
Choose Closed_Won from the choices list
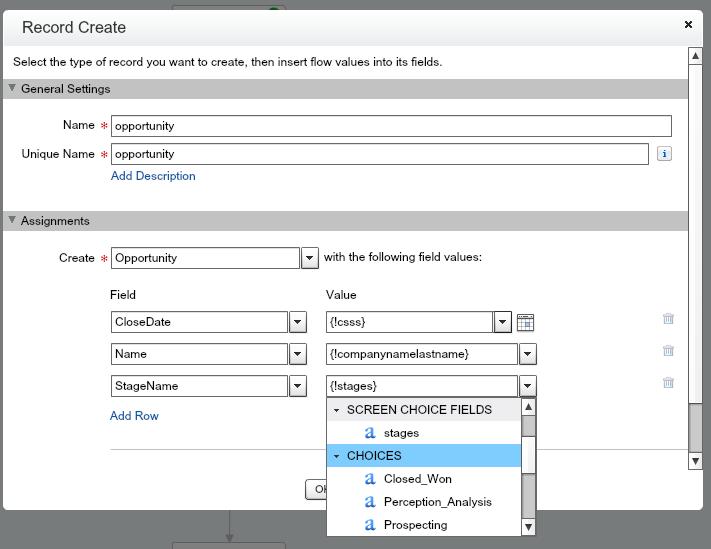[x=417, y=479]
